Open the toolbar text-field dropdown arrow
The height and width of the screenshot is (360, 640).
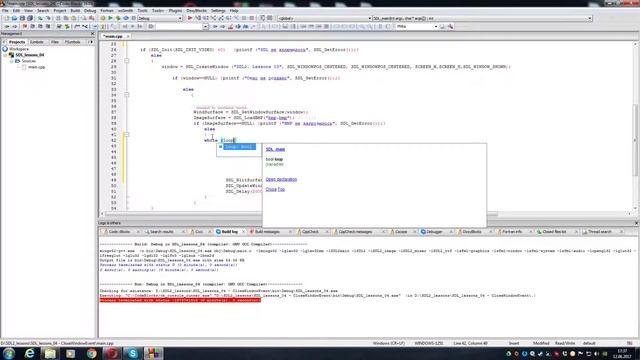tap(205, 27)
